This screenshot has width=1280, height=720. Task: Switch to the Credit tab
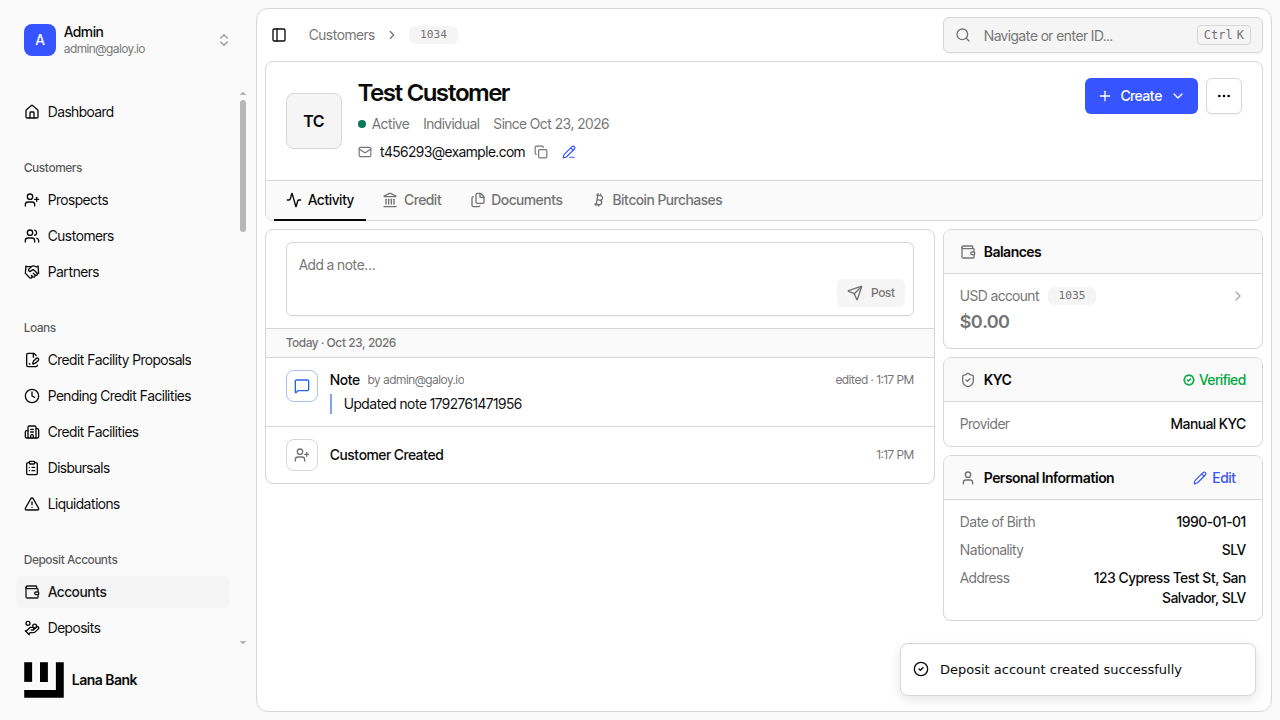412,200
